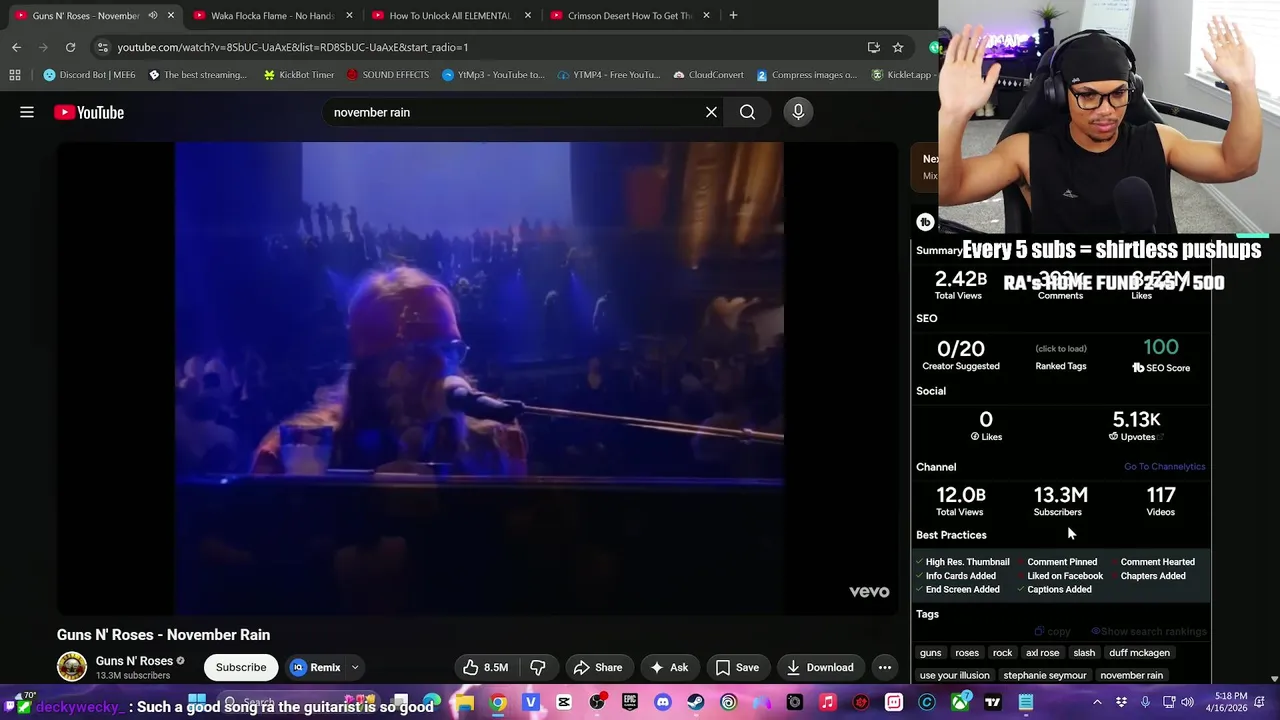Go to the YouTube home logo

coord(89,112)
